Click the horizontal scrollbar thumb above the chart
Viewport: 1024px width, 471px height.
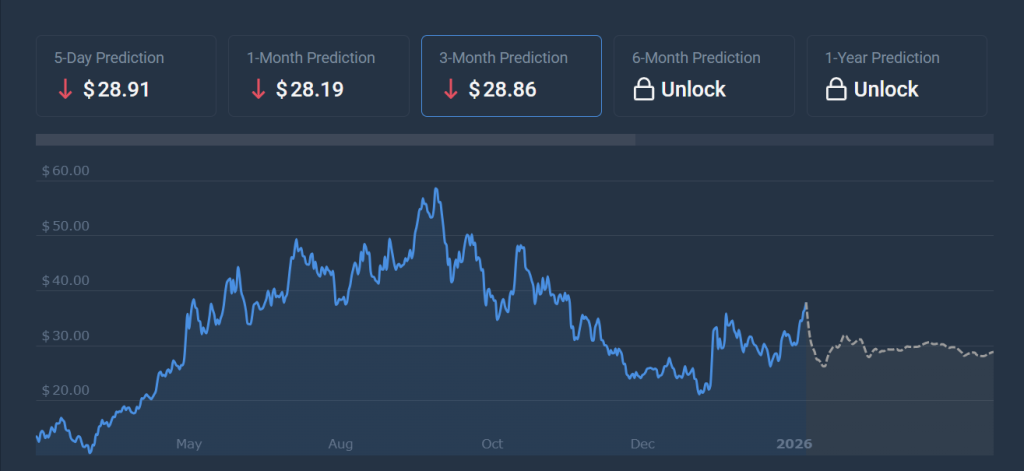(335, 140)
